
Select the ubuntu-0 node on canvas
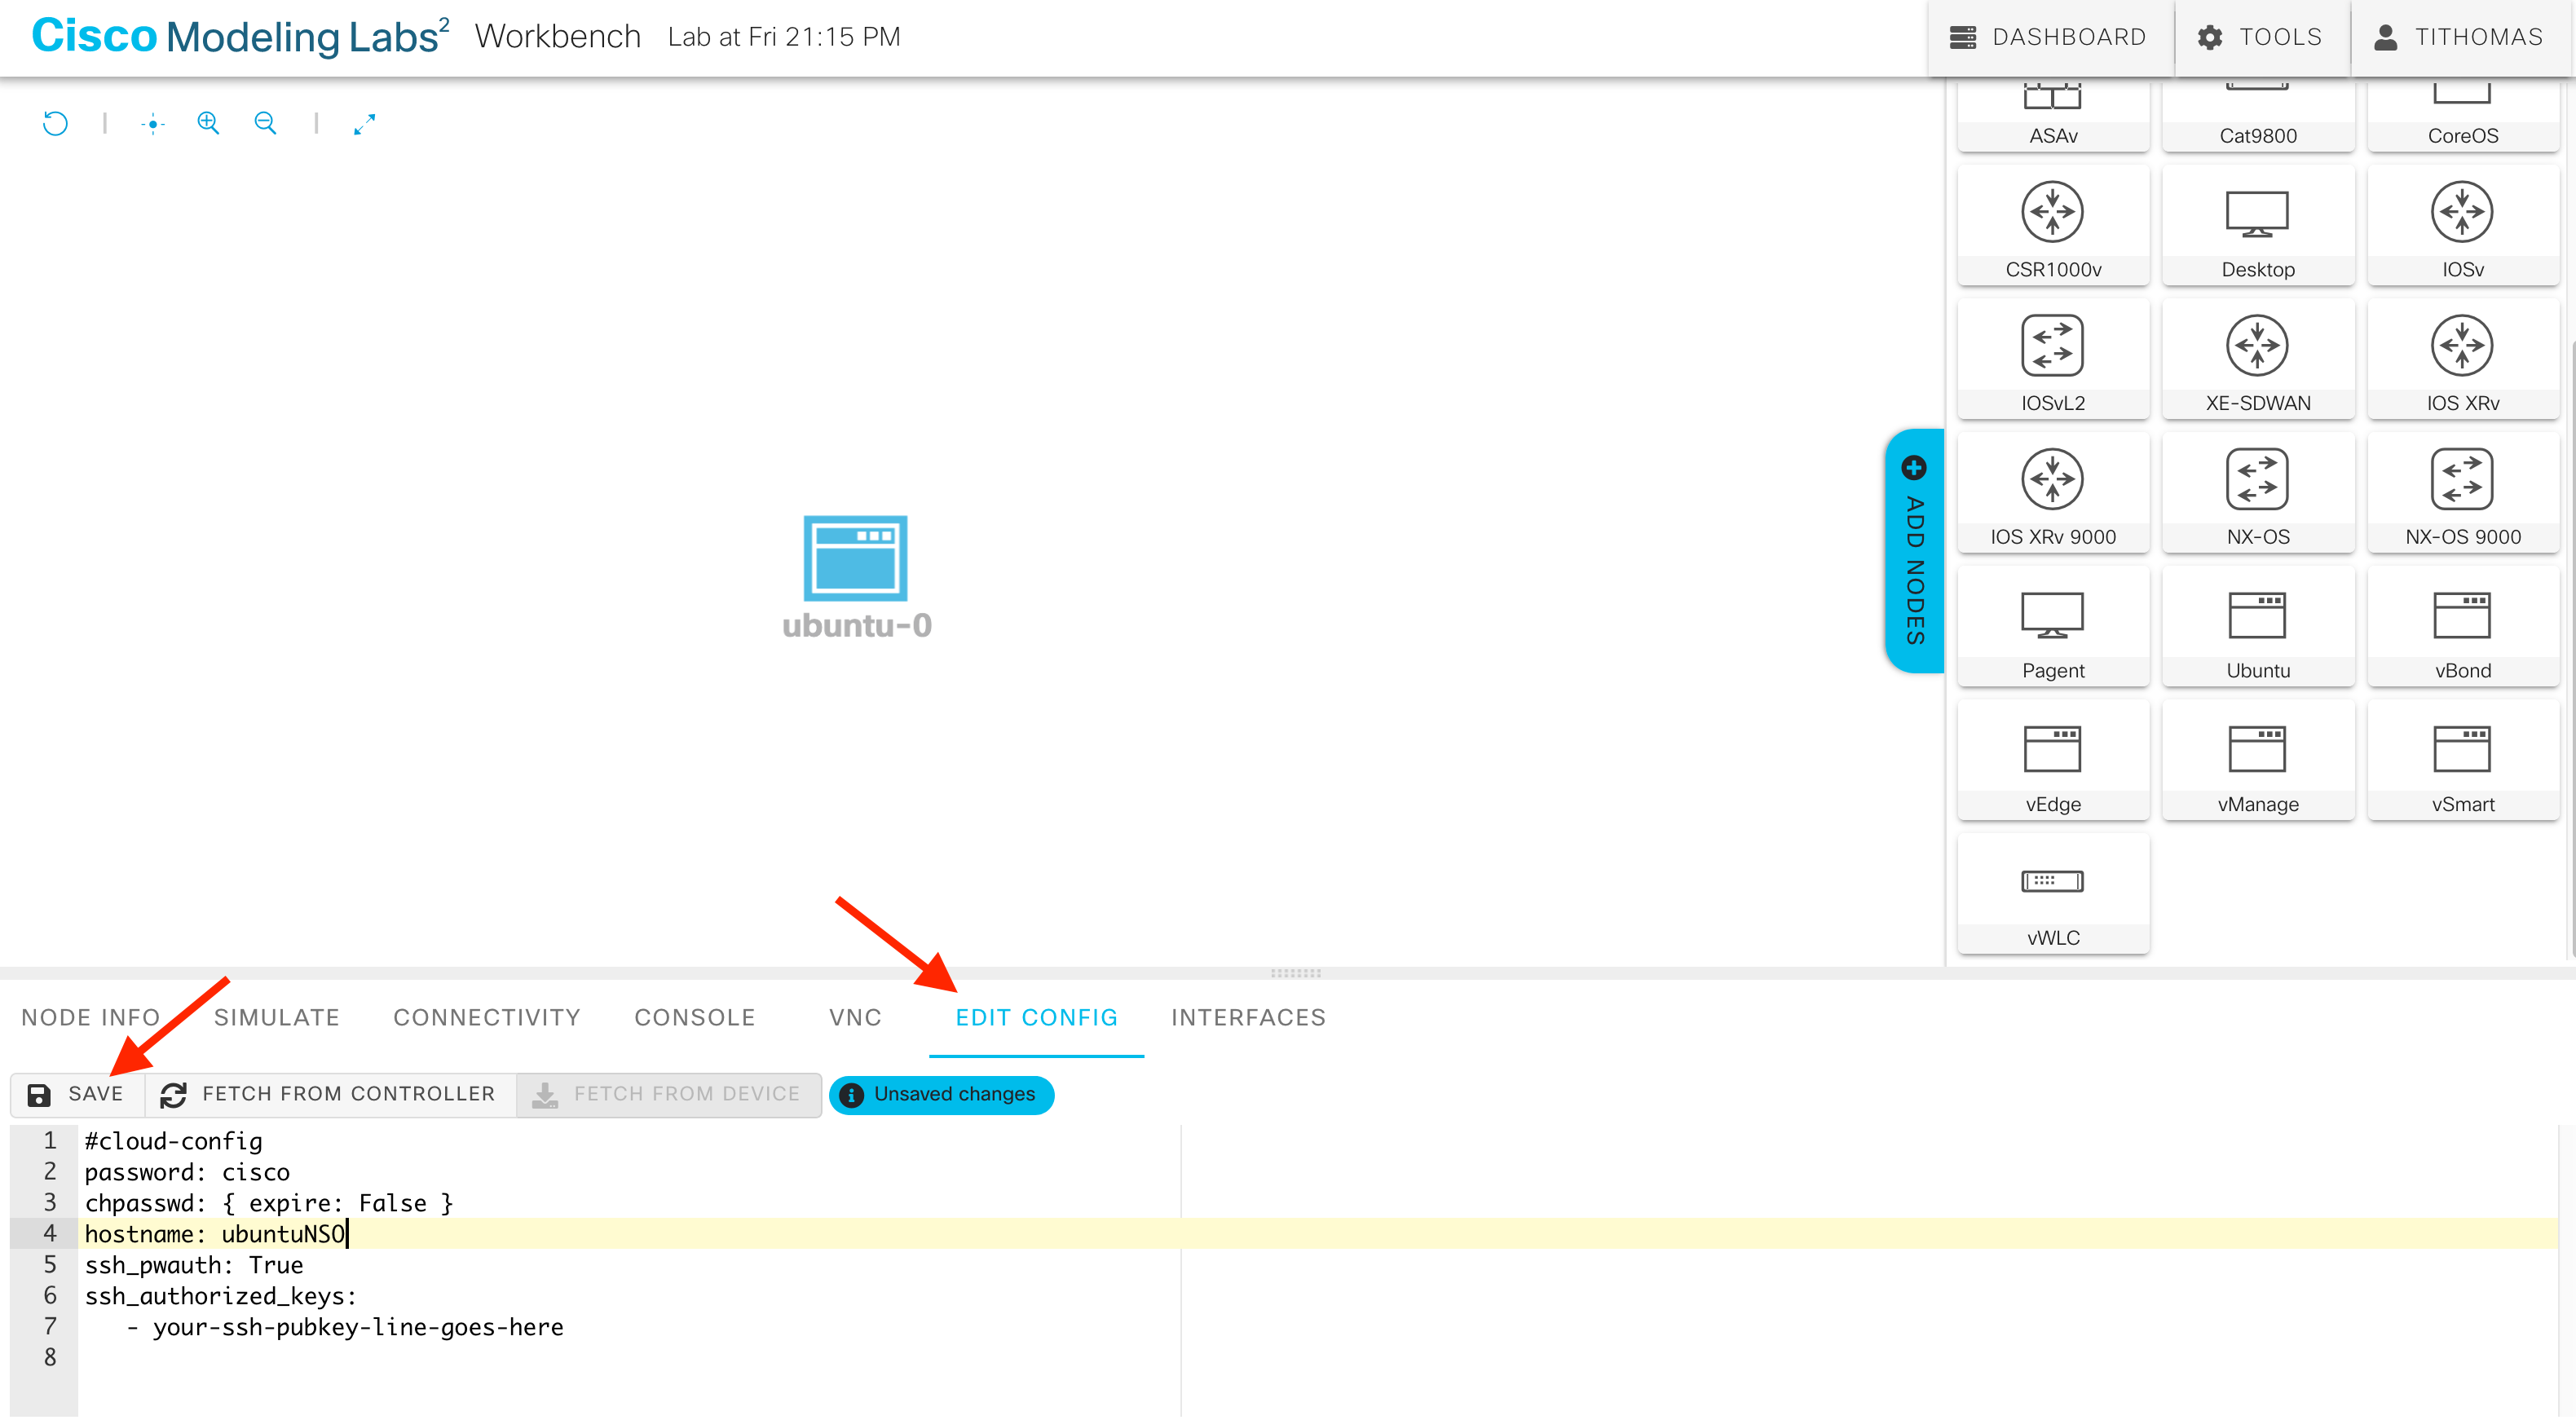click(x=855, y=558)
